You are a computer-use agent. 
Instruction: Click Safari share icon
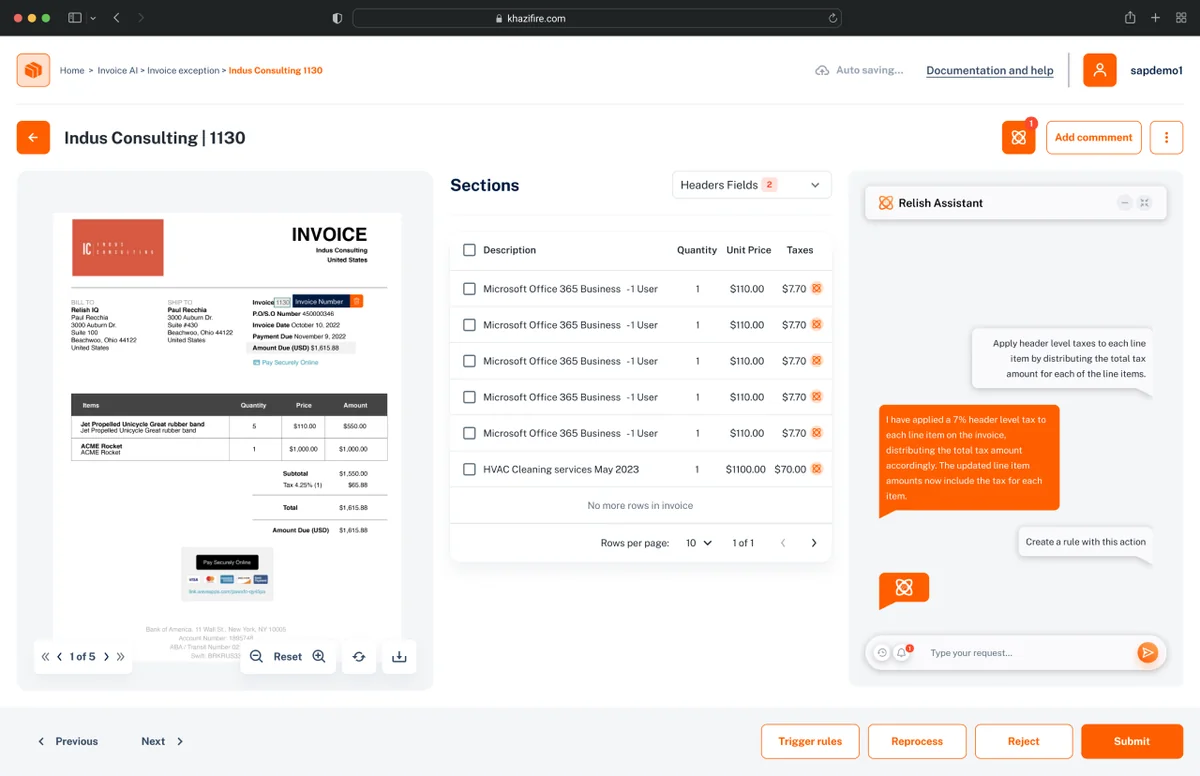pyautogui.click(x=1130, y=18)
